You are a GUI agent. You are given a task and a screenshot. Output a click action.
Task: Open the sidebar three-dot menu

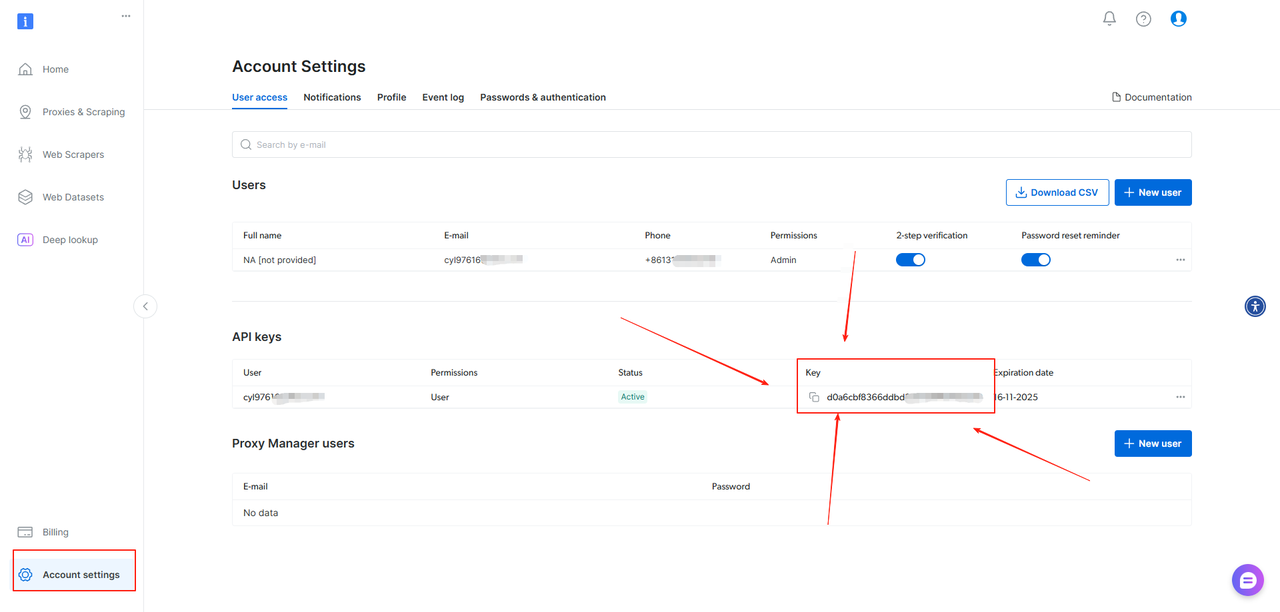(126, 16)
